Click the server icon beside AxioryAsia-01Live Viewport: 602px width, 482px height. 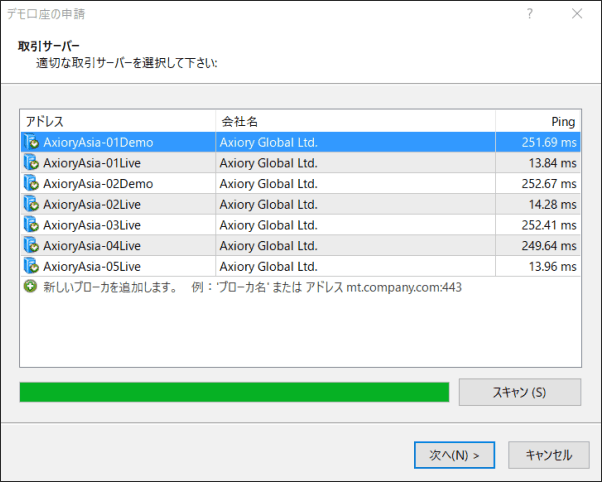31,163
